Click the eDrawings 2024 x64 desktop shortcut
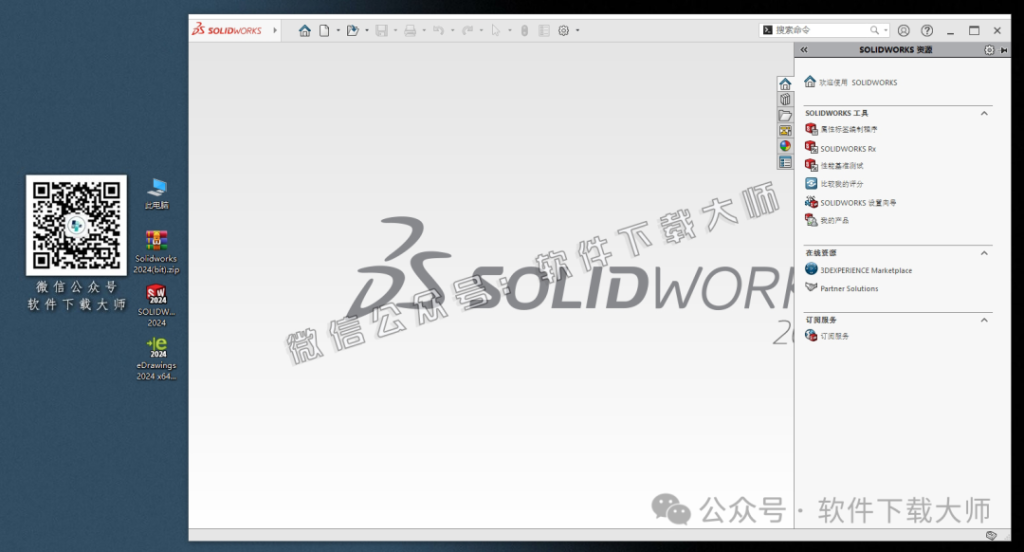1024x552 pixels. (x=156, y=358)
